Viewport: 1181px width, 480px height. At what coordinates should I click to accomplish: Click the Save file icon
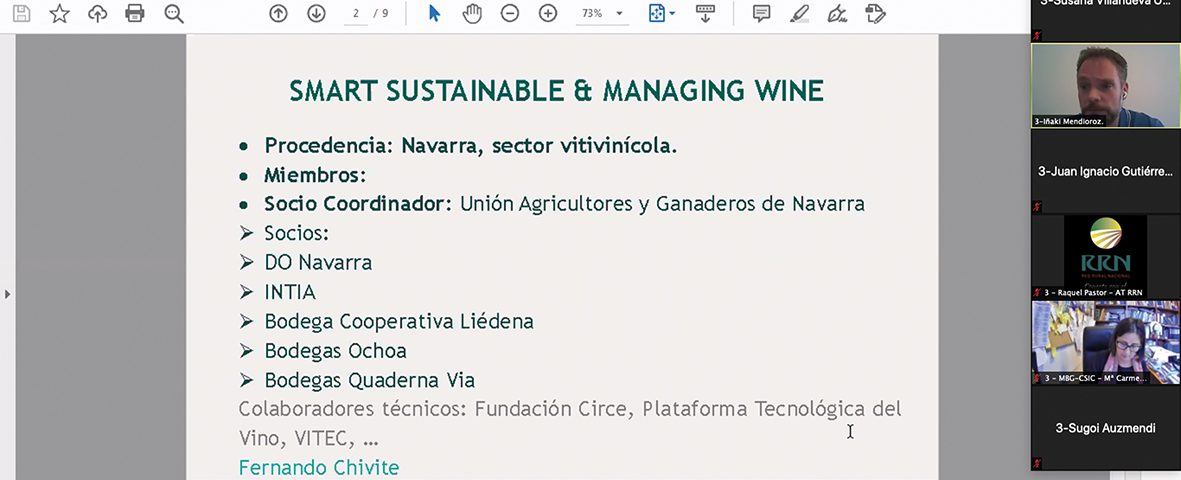(x=22, y=14)
